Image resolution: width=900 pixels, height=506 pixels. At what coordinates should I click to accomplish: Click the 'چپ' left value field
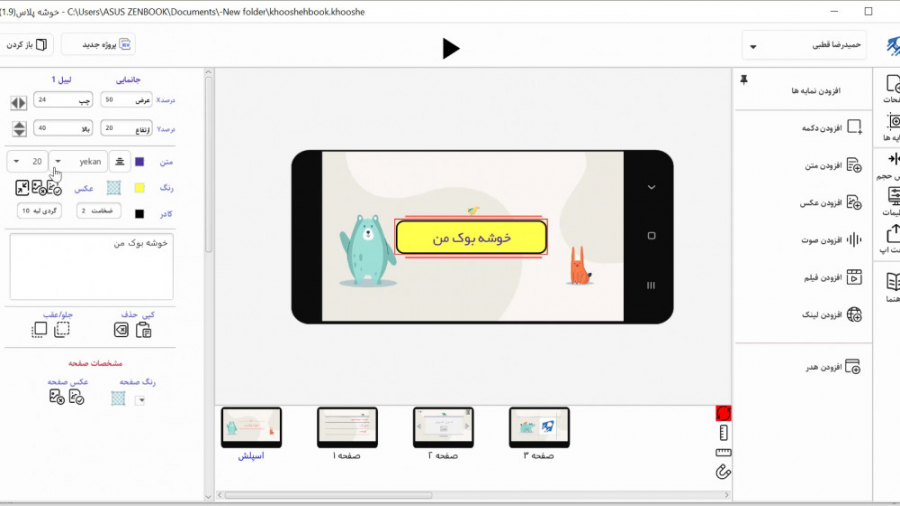click(63, 100)
